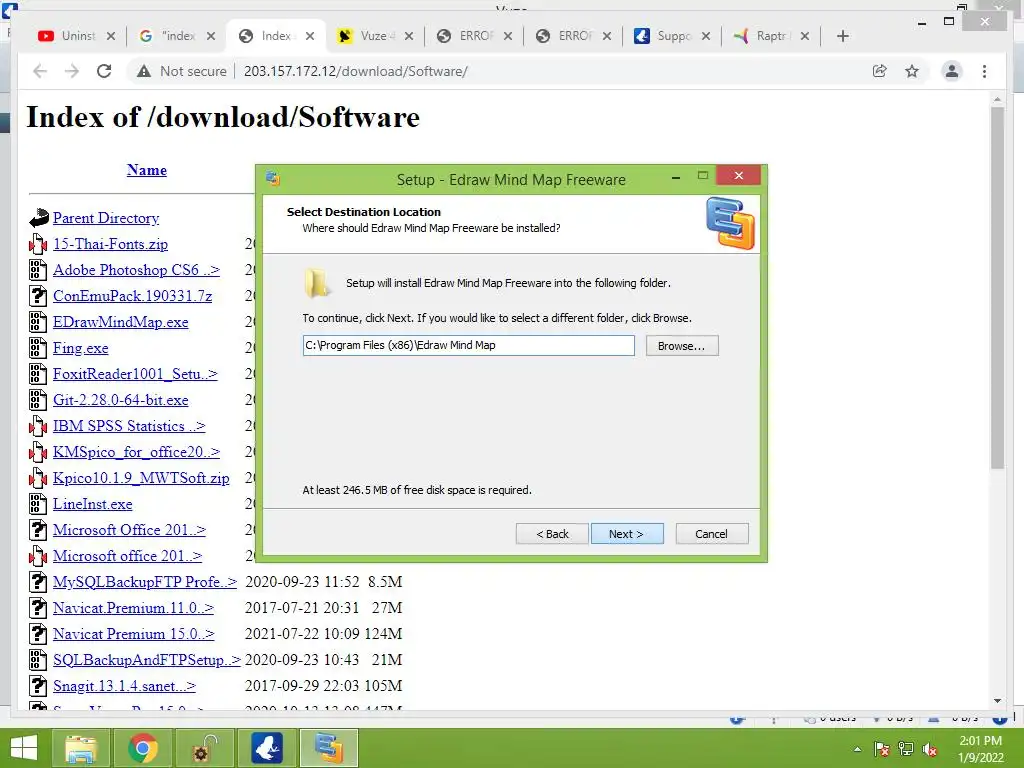This screenshot has width=1024, height=768.
Task: Open the FoxitReader1001_Setu.. link
Action: click(x=135, y=374)
